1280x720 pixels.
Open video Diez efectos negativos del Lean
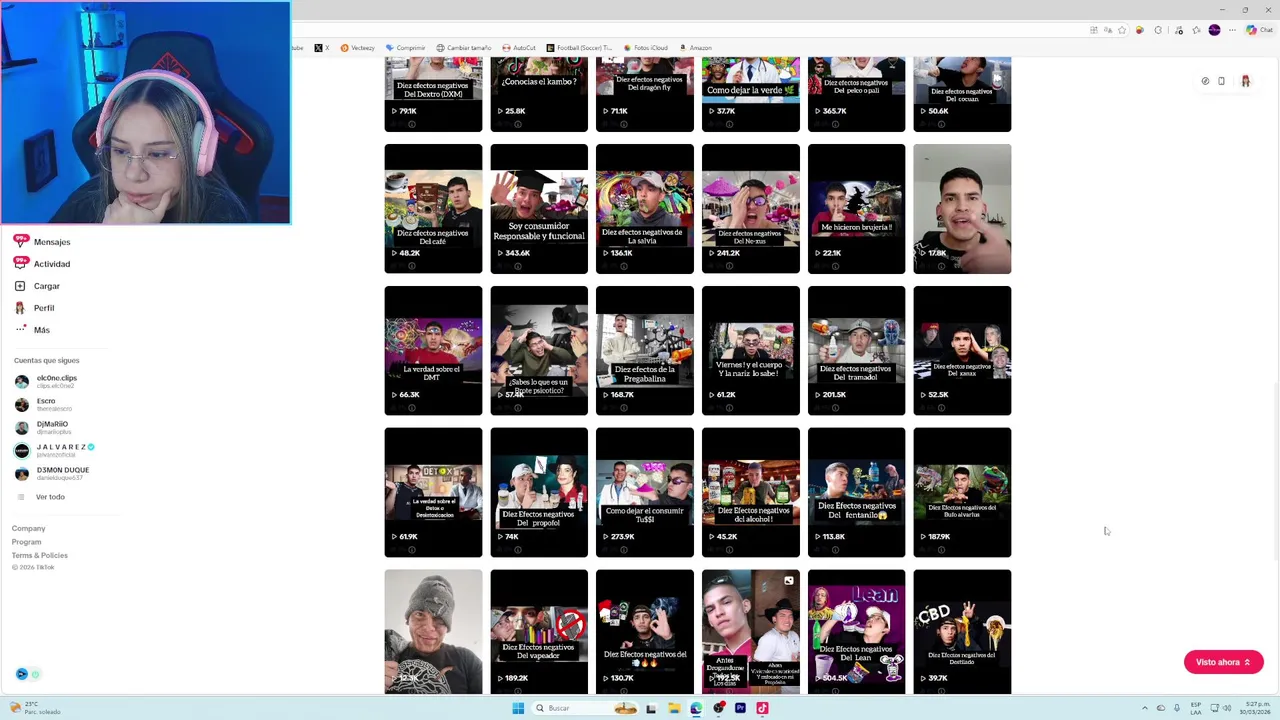coord(856,632)
